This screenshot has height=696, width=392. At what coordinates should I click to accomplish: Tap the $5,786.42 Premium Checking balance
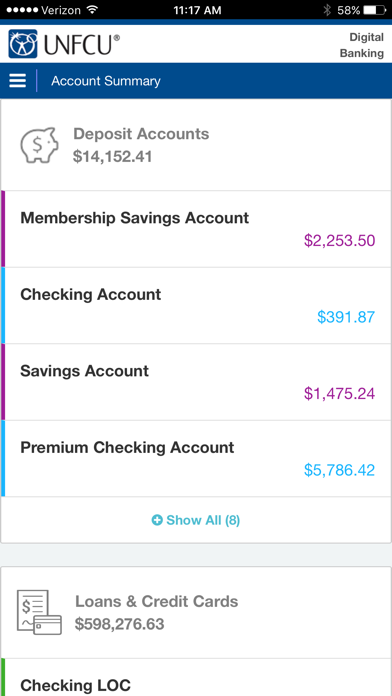tap(340, 470)
